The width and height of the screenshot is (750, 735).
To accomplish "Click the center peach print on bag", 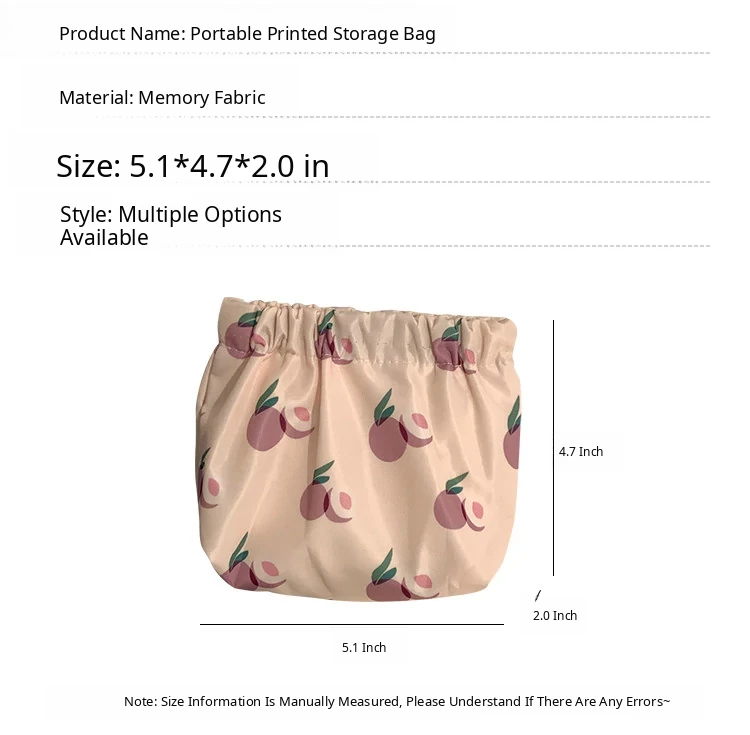I will coord(400,427).
